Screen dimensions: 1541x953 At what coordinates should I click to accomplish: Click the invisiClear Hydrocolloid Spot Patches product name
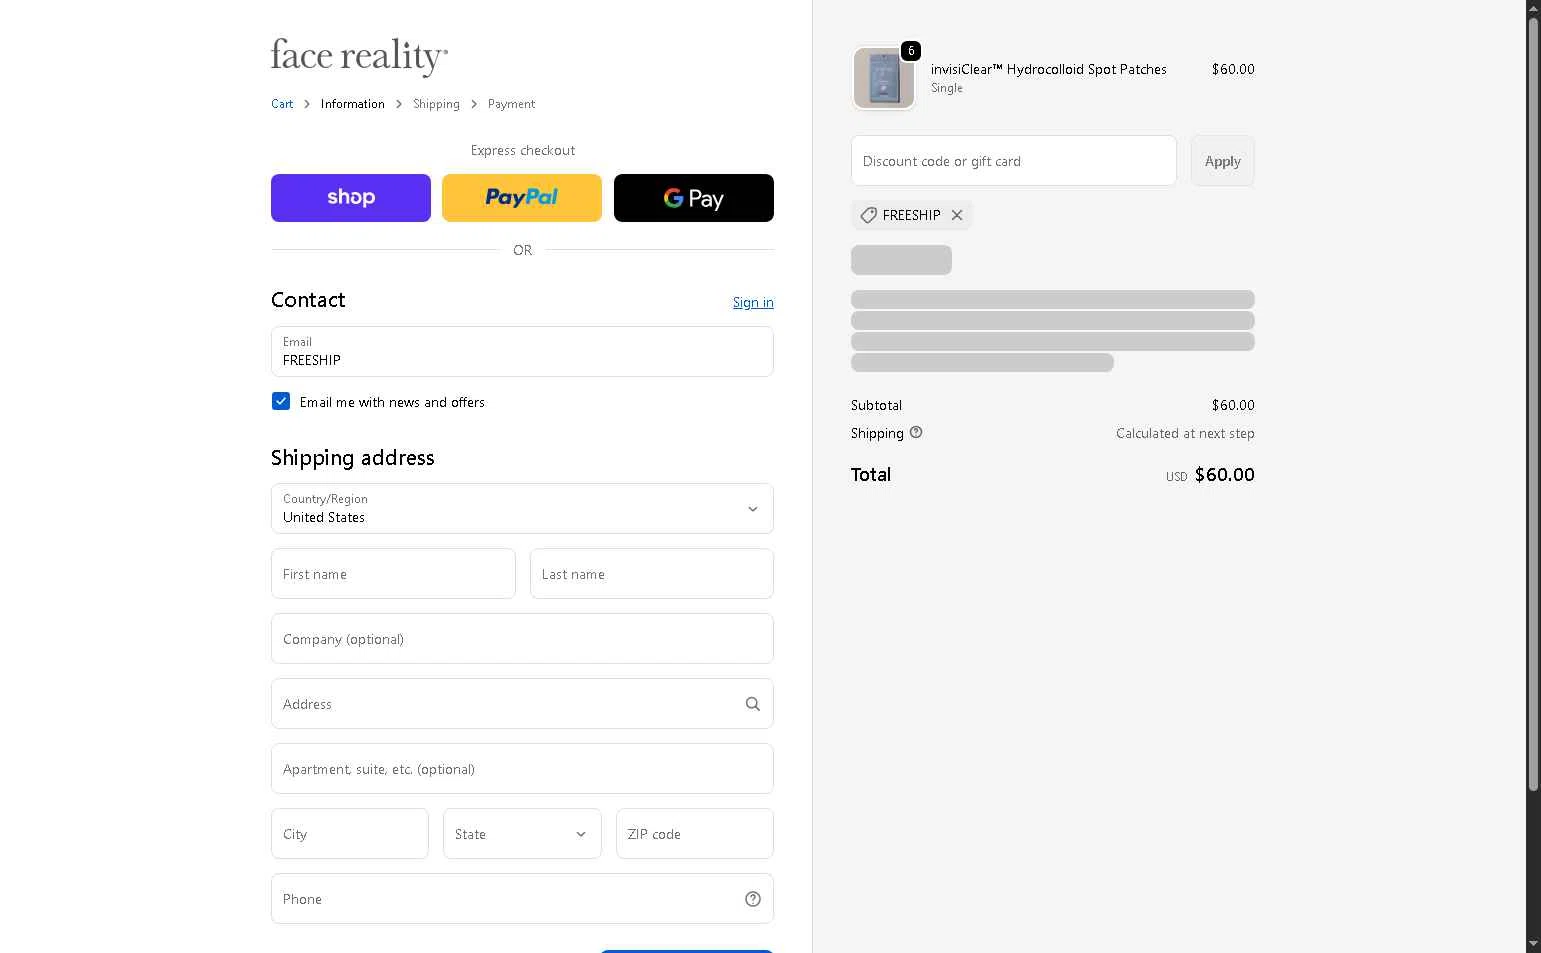pyautogui.click(x=1049, y=69)
